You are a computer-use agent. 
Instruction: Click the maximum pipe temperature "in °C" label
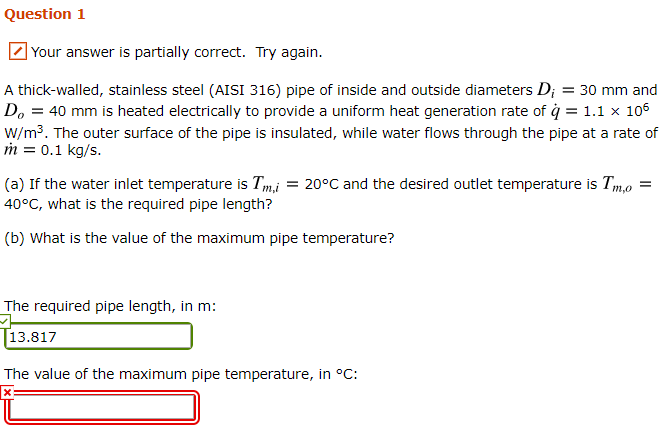tap(335, 374)
